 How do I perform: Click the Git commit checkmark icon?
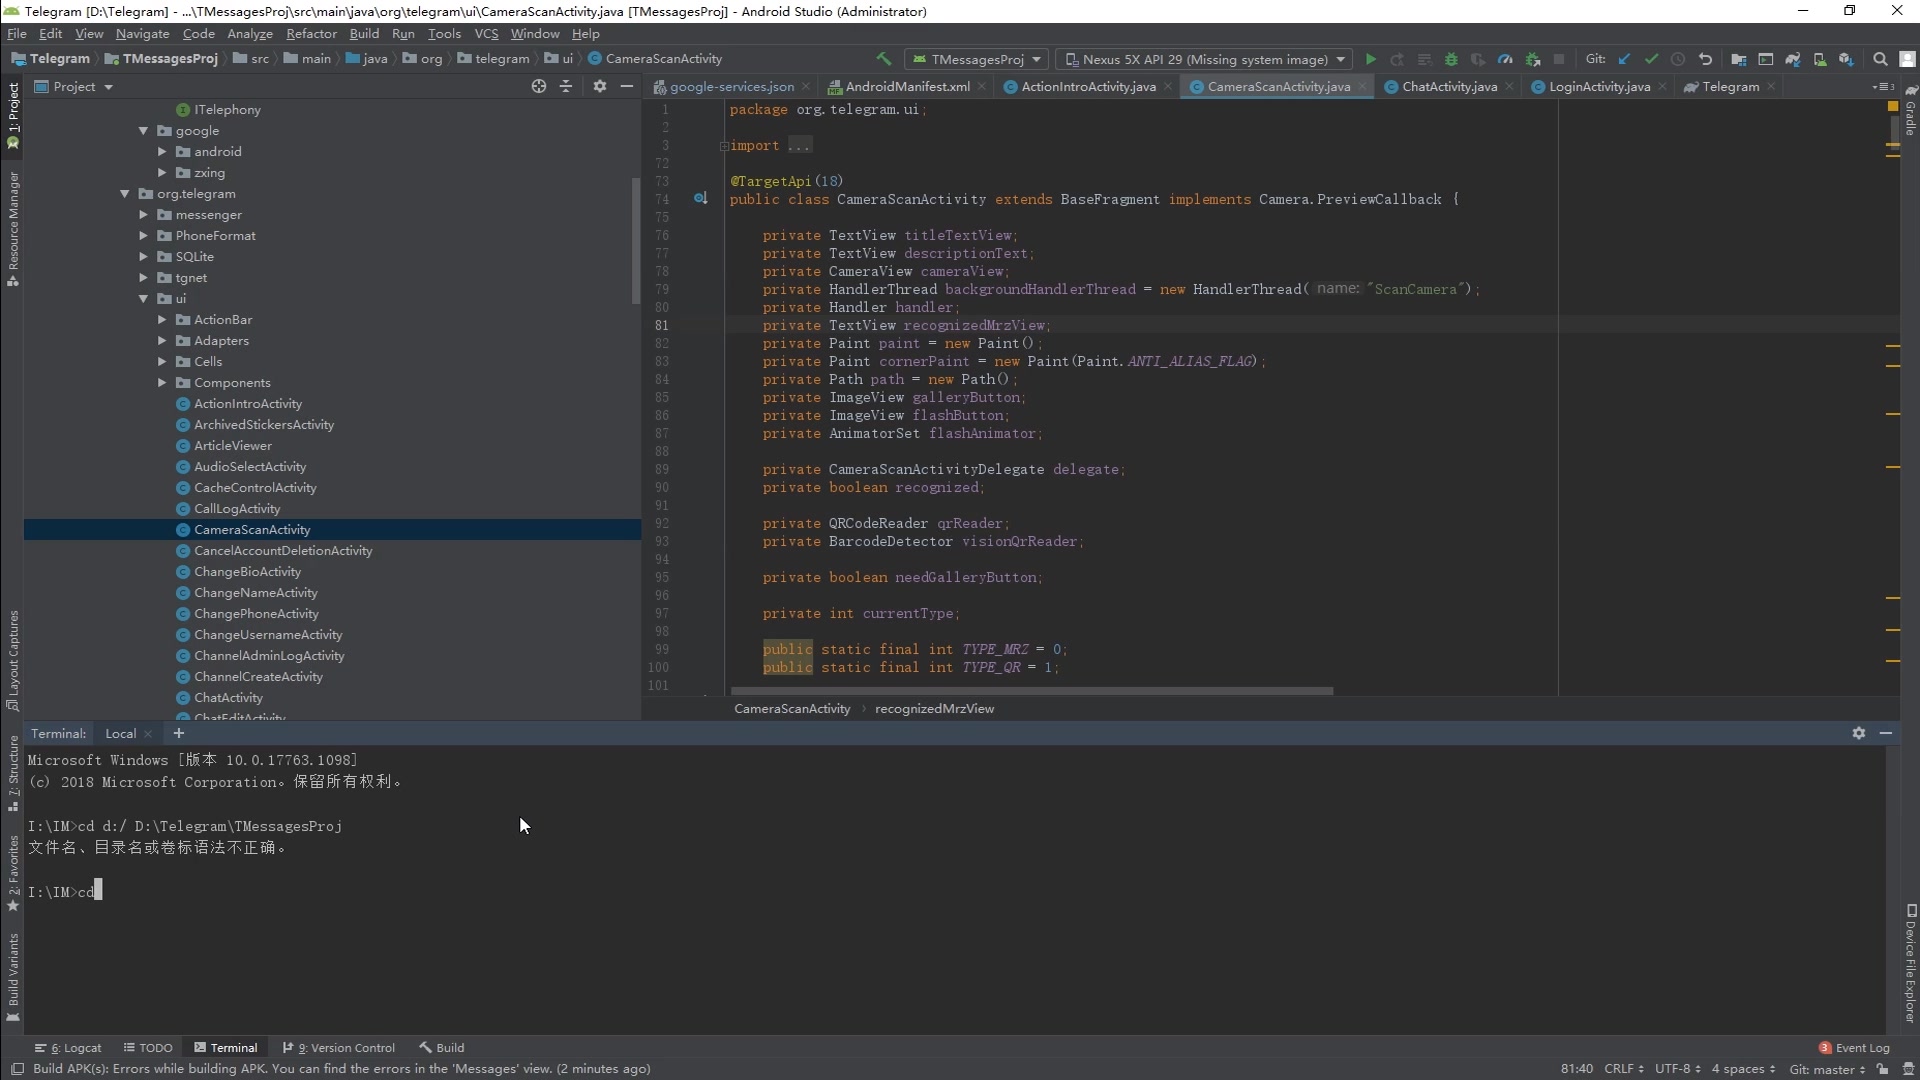(1651, 59)
